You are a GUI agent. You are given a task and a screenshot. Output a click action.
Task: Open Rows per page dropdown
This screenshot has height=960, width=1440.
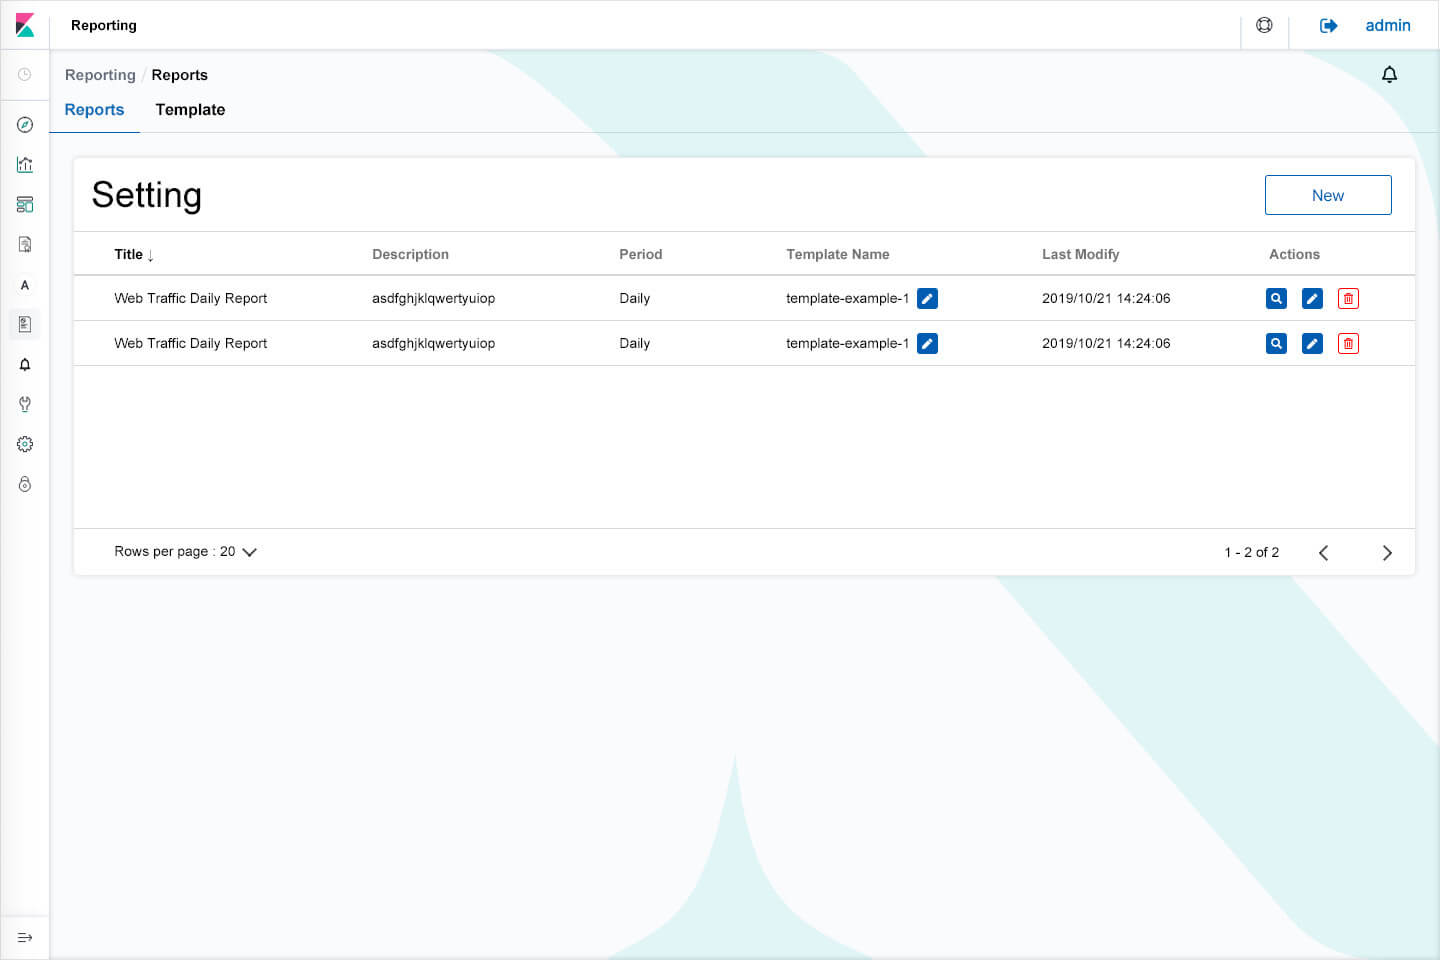tap(186, 552)
